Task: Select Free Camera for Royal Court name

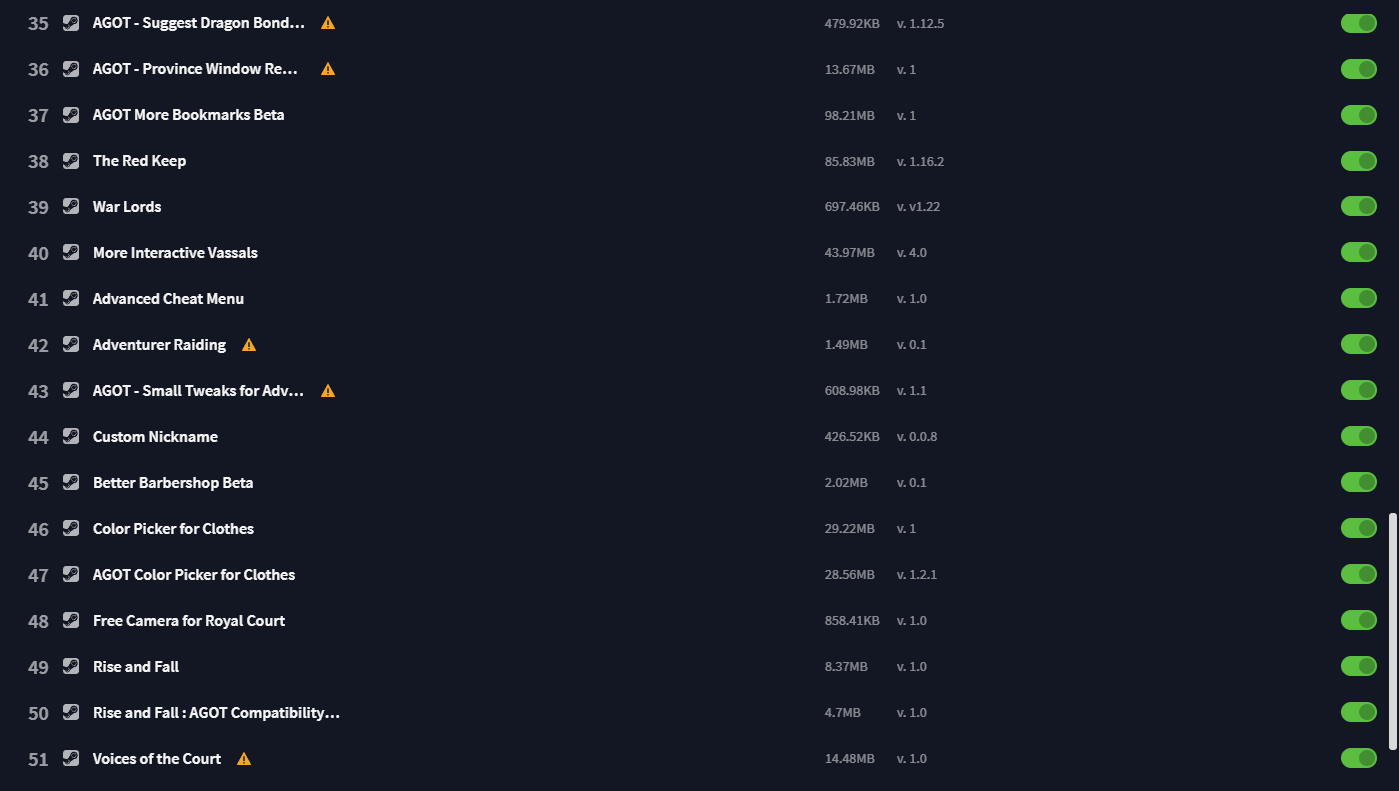Action: click(x=189, y=620)
